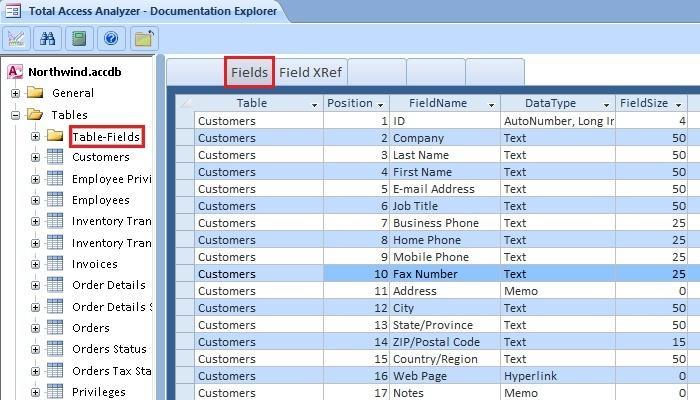The image size is (700, 400).
Task: Expand the Orders table node
Action: point(35,328)
